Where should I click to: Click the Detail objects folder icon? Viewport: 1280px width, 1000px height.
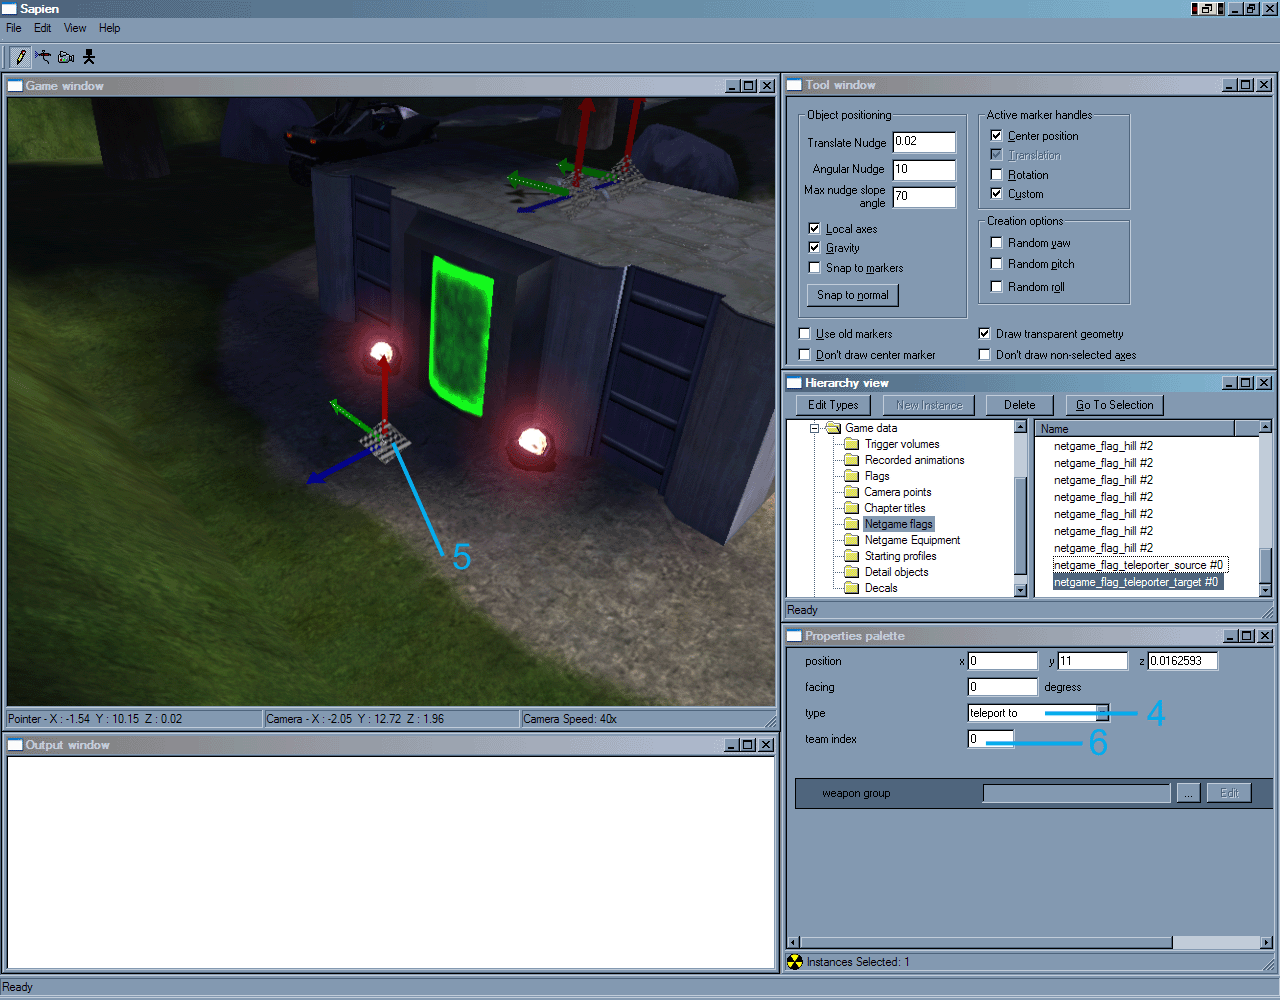point(851,572)
